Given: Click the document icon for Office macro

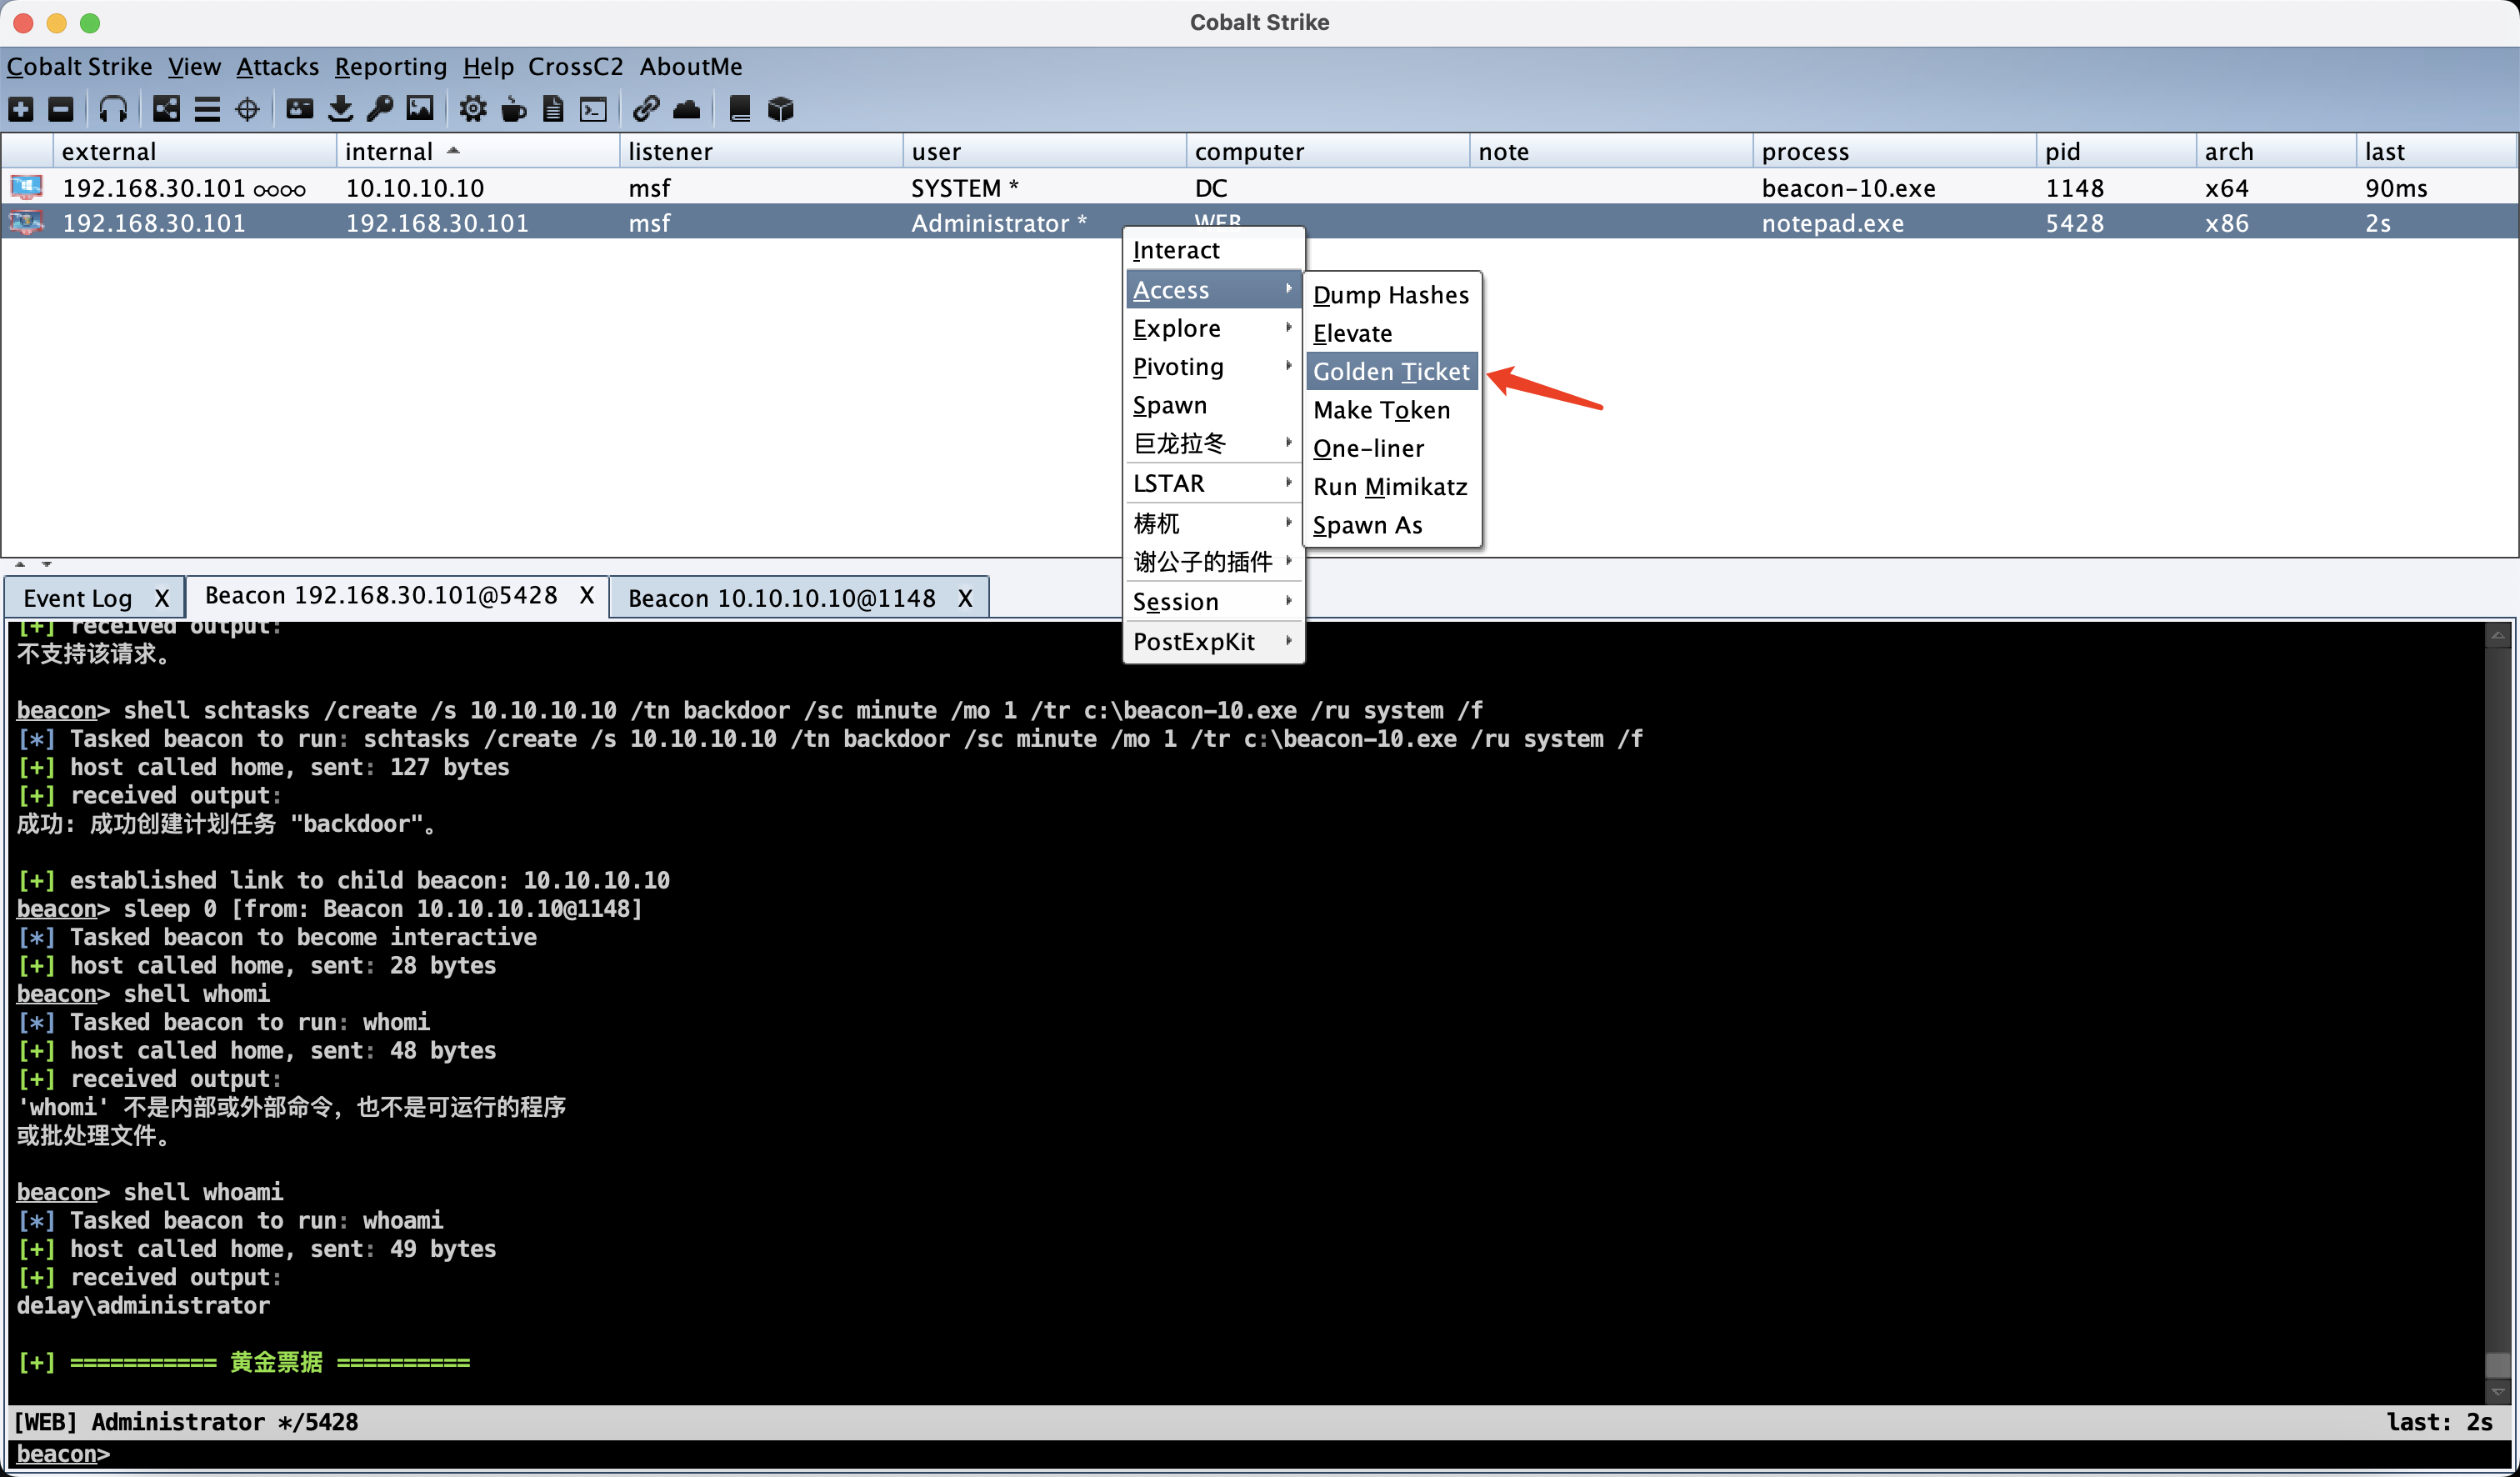Looking at the screenshot, I should pyautogui.click(x=553, y=109).
